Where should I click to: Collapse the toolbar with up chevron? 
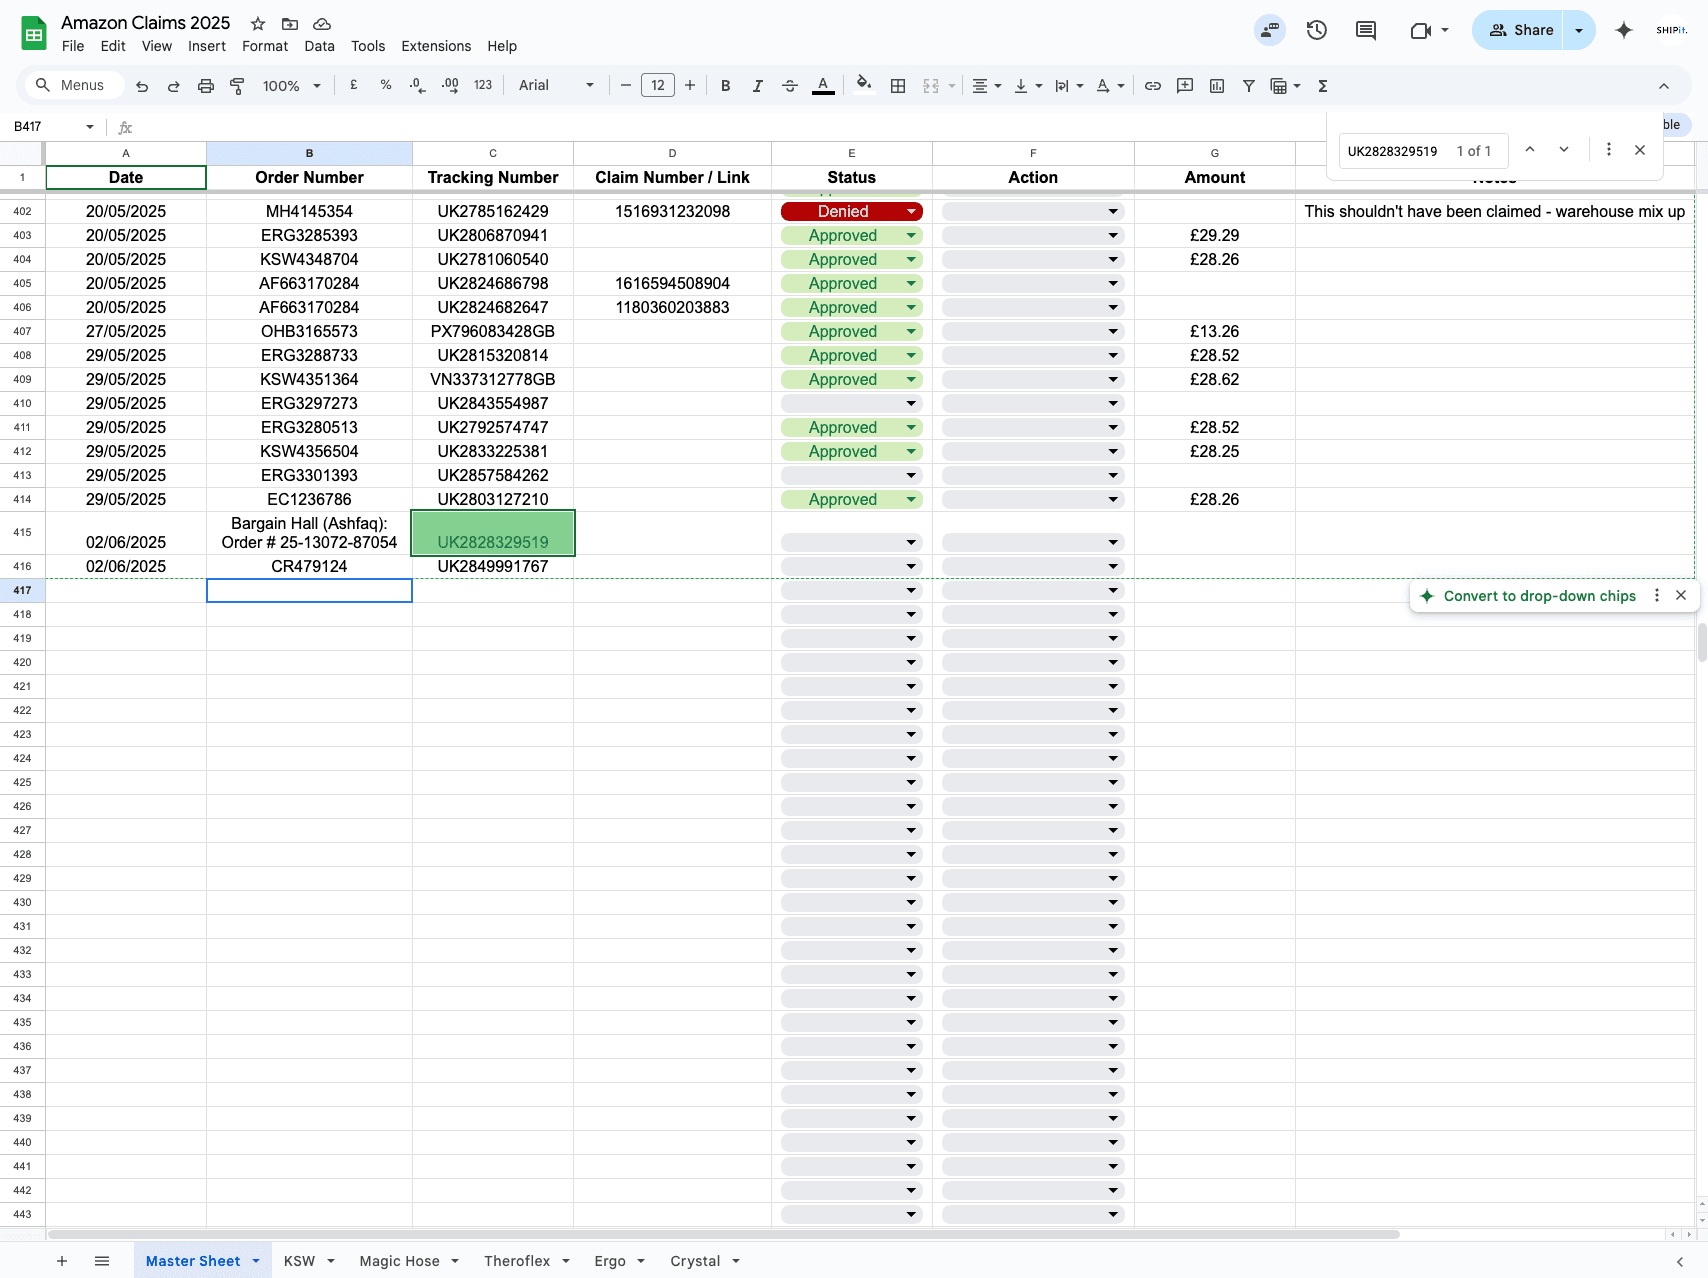click(x=1664, y=86)
